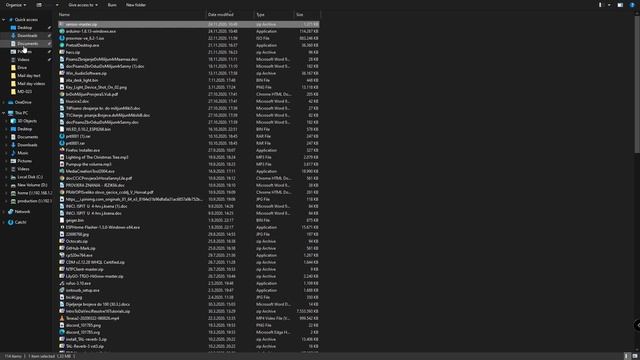The width and height of the screenshot is (640, 360).
Task: Select the Teresa2 mp4 video icon
Action: click(62, 318)
